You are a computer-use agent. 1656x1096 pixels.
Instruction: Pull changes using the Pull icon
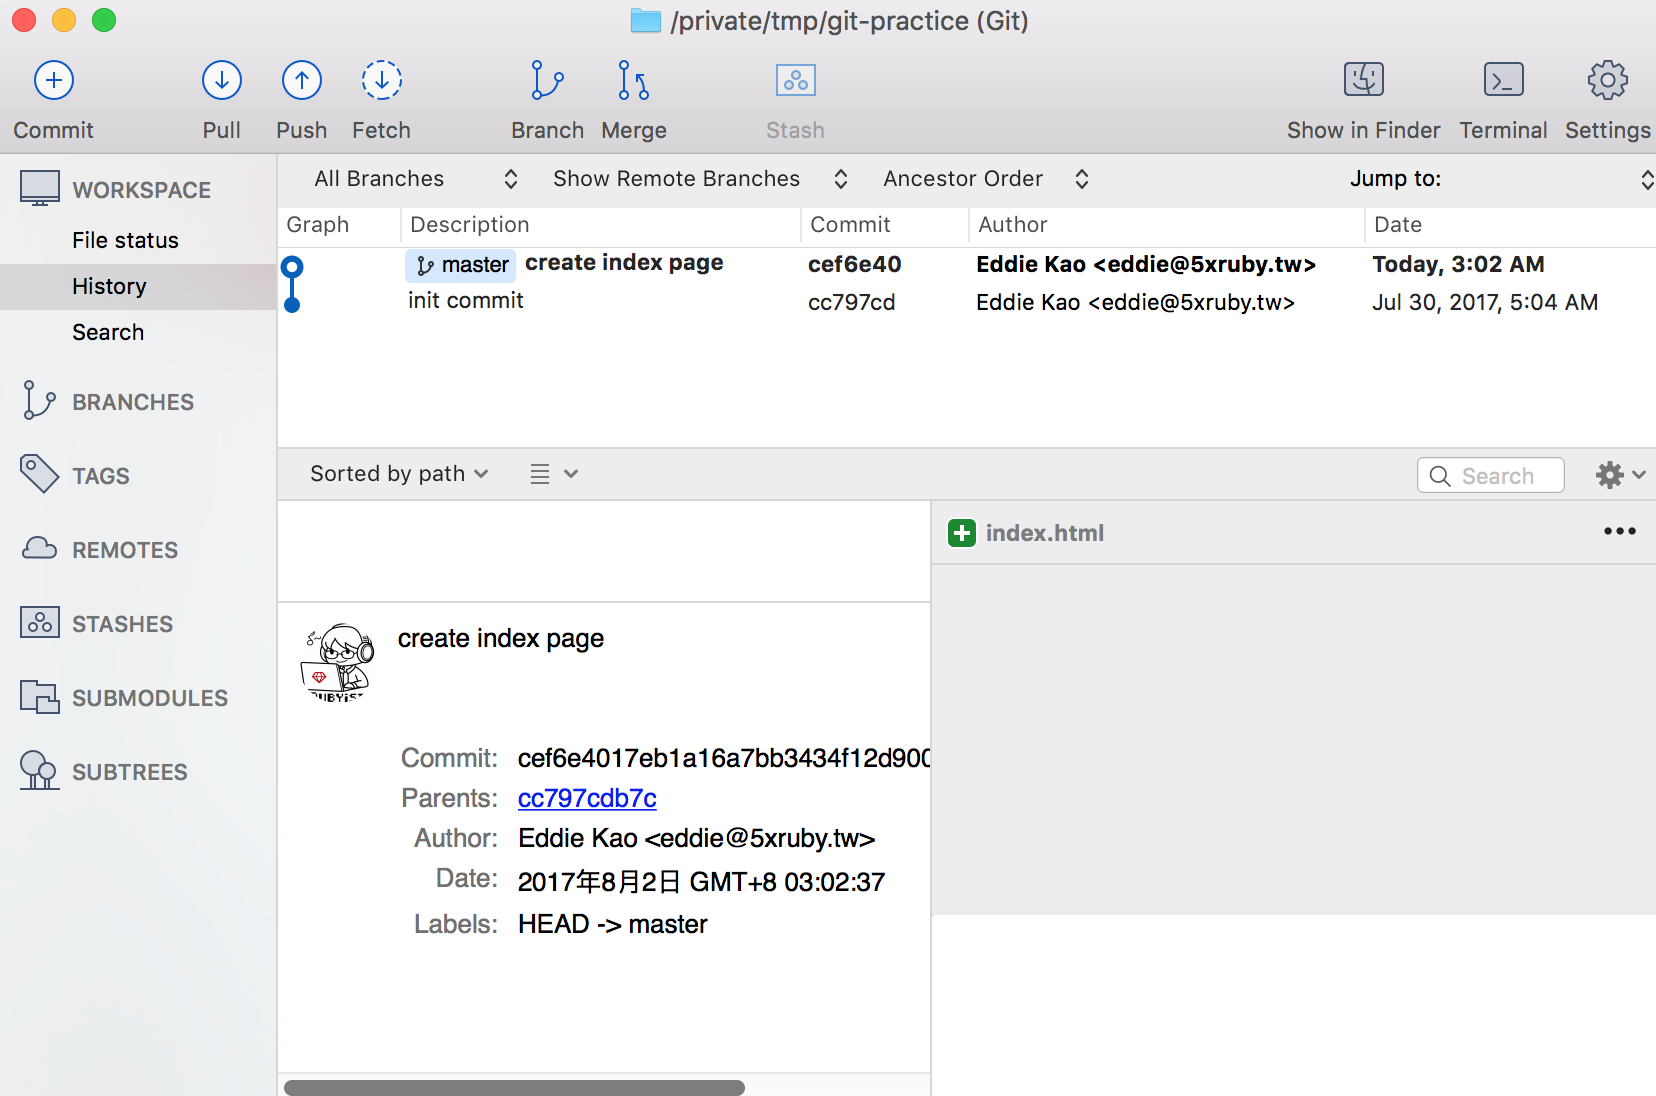click(221, 81)
